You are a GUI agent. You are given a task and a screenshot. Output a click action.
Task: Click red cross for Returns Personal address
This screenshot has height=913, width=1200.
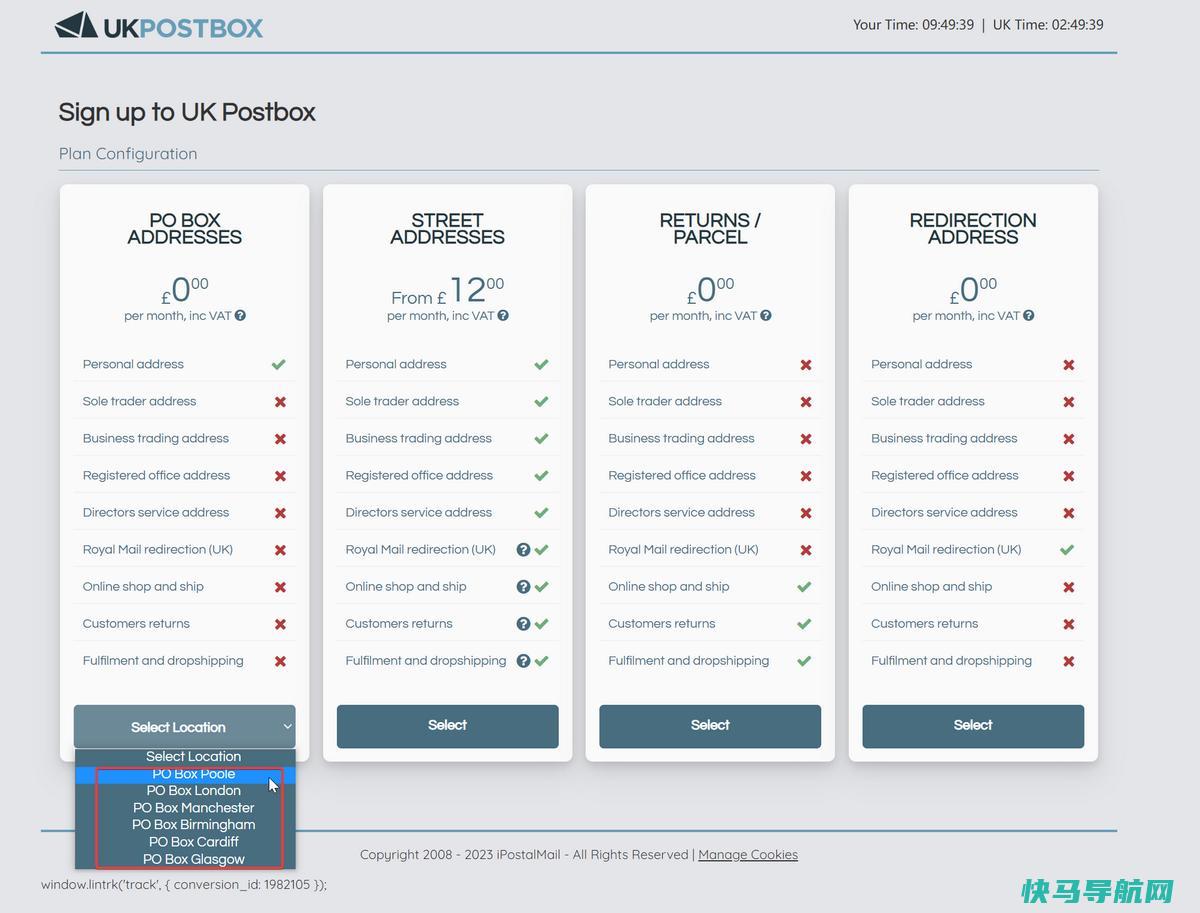(806, 365)
